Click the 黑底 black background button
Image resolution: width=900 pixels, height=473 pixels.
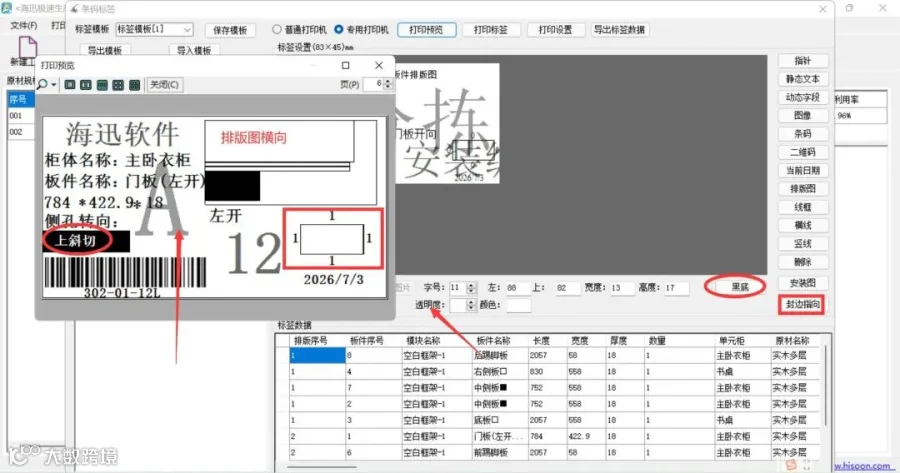(740, 287)
